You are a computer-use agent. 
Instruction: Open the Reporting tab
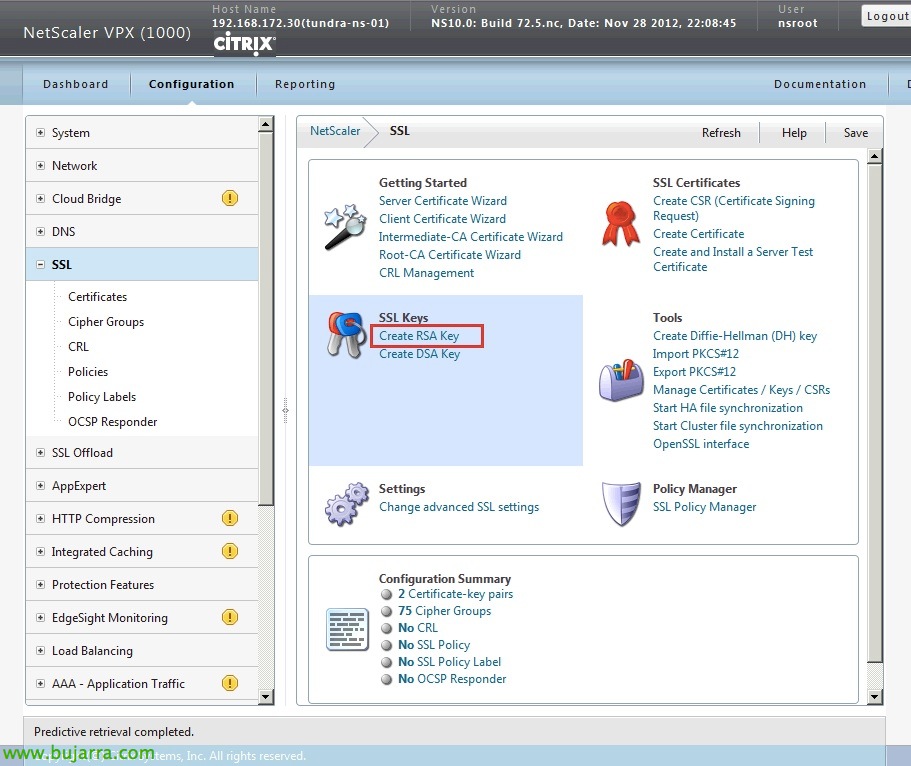305,84
